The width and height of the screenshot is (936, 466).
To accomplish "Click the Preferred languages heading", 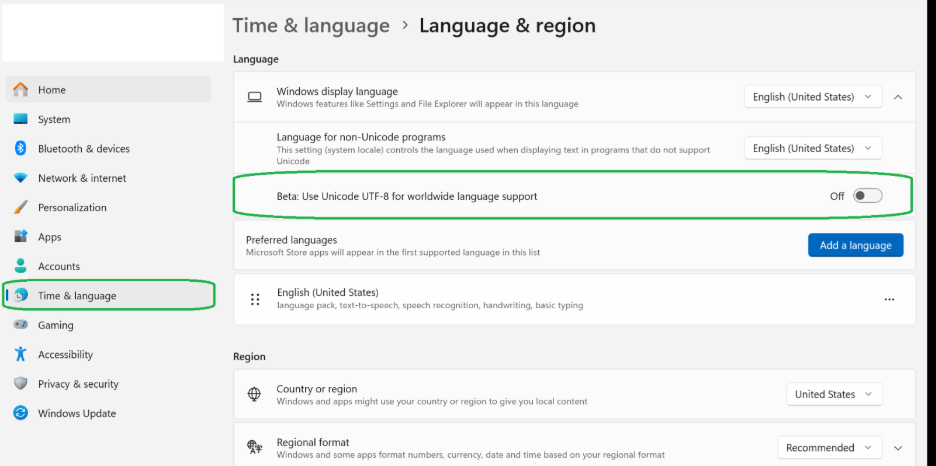I will [291, 240].
